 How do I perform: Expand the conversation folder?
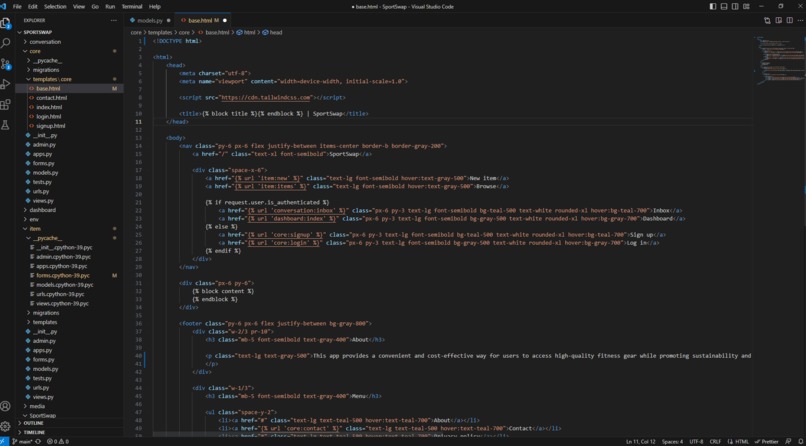(45, 42)
